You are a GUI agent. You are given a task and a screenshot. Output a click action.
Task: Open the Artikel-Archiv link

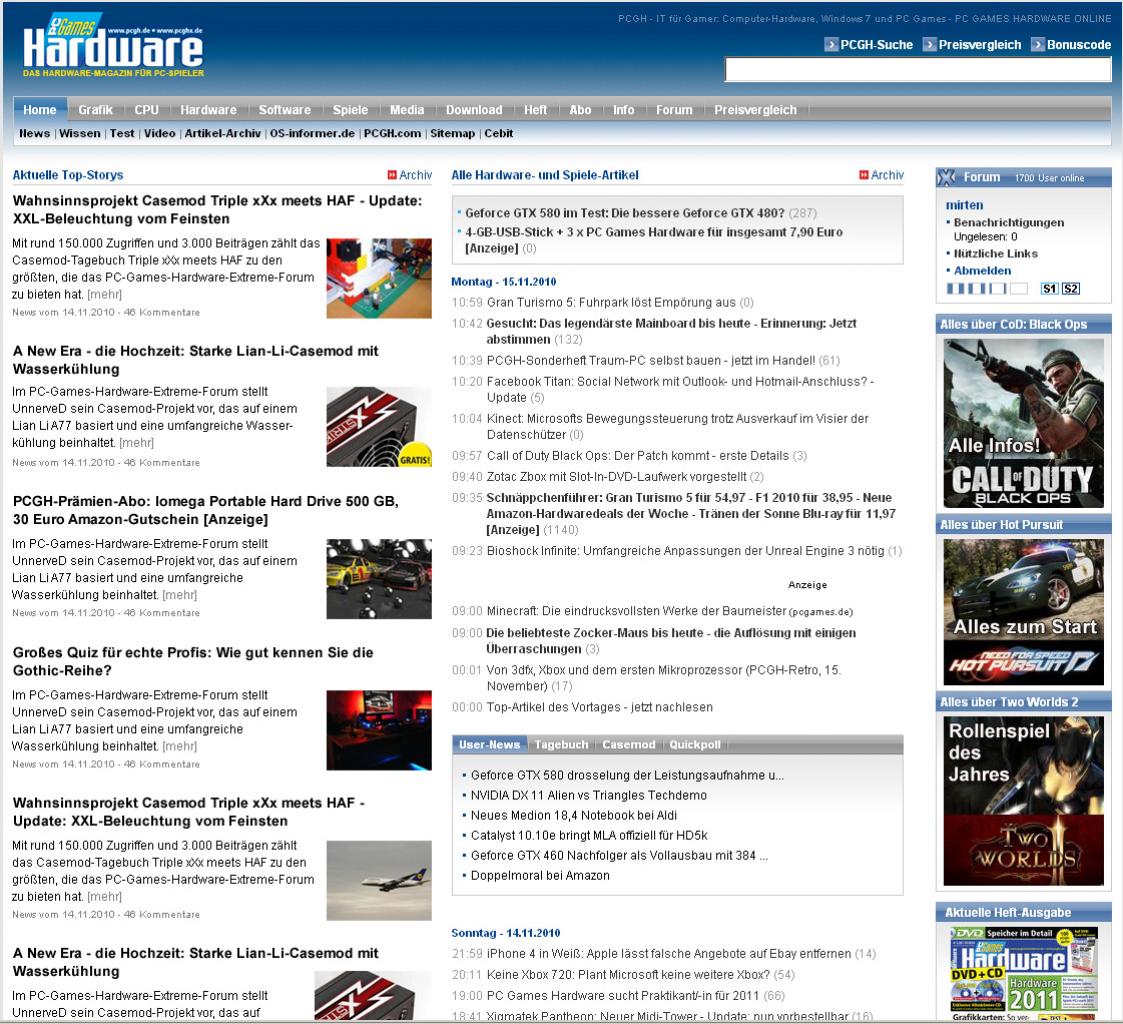223,133
